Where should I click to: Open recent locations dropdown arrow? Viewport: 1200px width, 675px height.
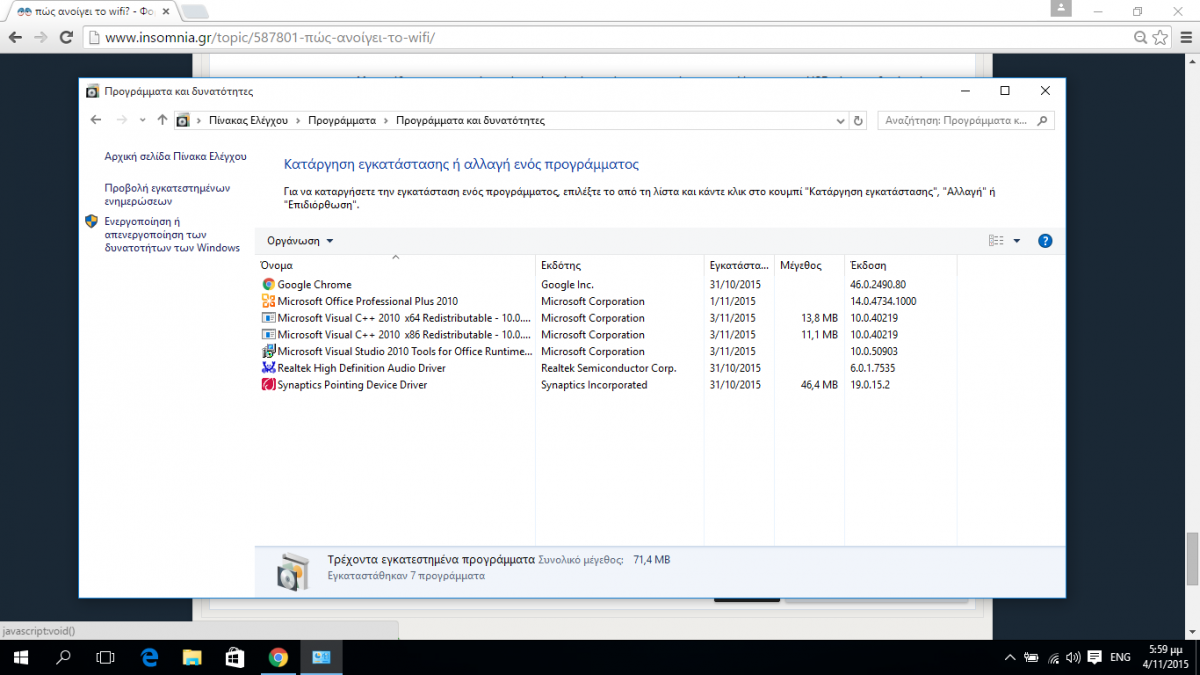(141, 120)
